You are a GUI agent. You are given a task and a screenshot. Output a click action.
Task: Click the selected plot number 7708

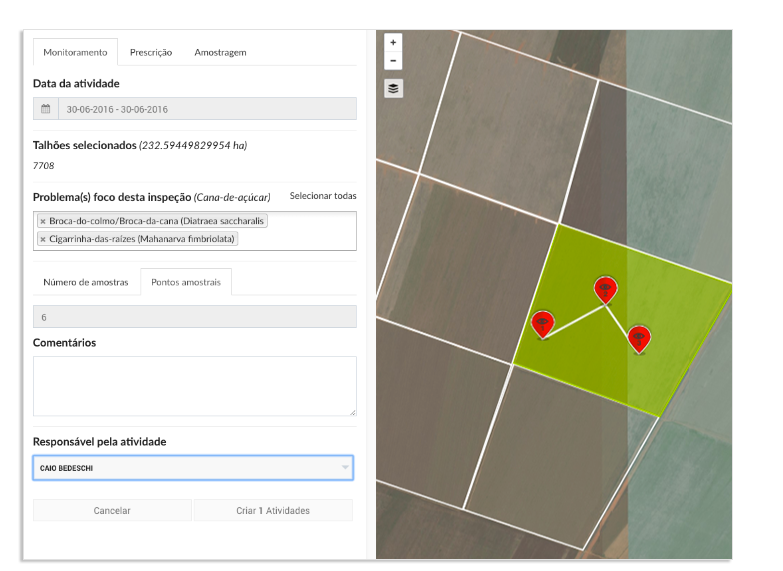click(x=43, y=166)
